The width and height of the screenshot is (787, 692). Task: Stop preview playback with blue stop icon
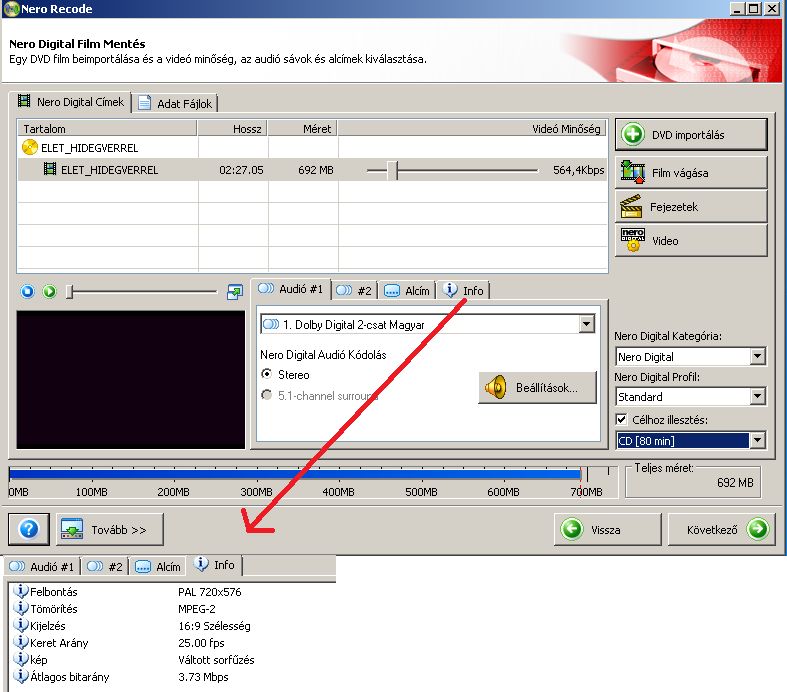click(28, 292)
